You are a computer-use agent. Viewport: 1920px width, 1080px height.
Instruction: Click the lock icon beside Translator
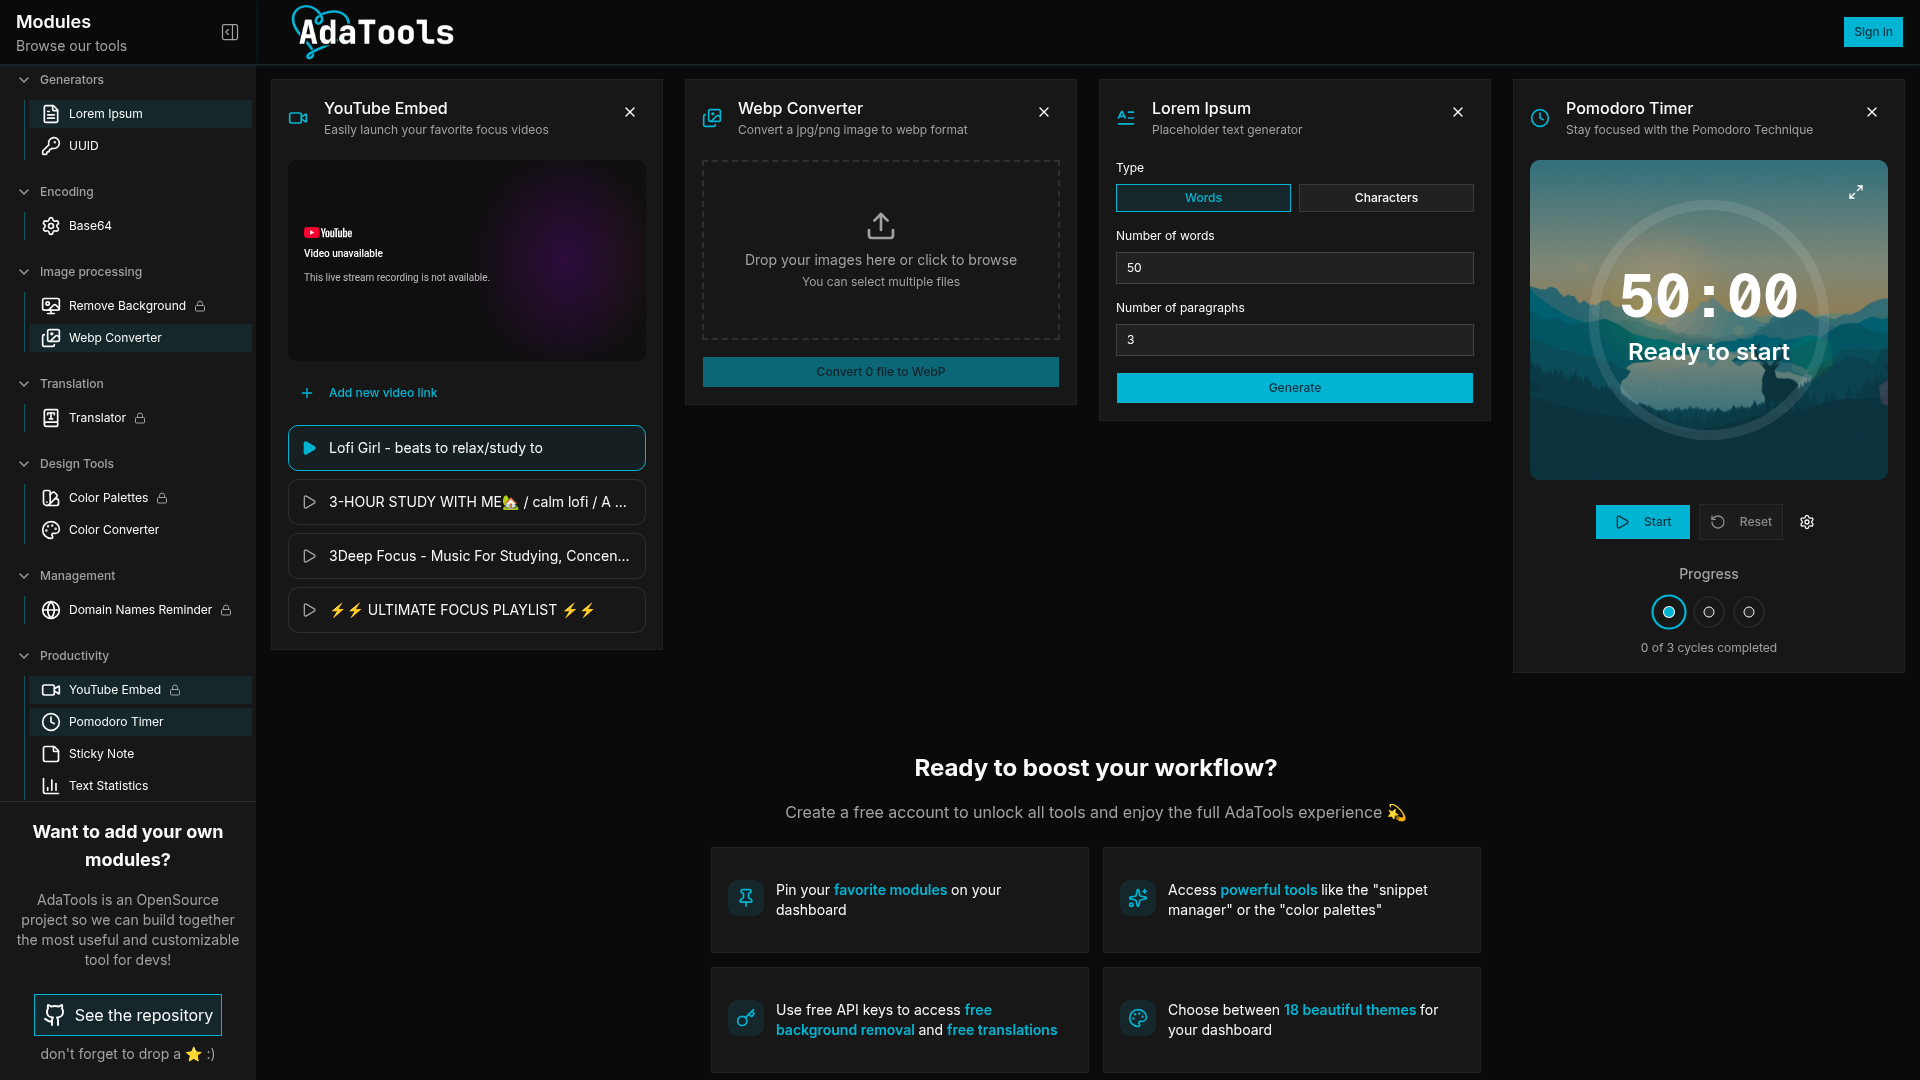click(x=140, y=418)
